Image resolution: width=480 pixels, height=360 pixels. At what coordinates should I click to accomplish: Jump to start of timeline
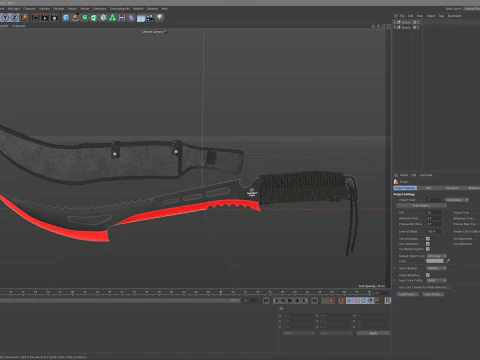click(x=266, y=301)
